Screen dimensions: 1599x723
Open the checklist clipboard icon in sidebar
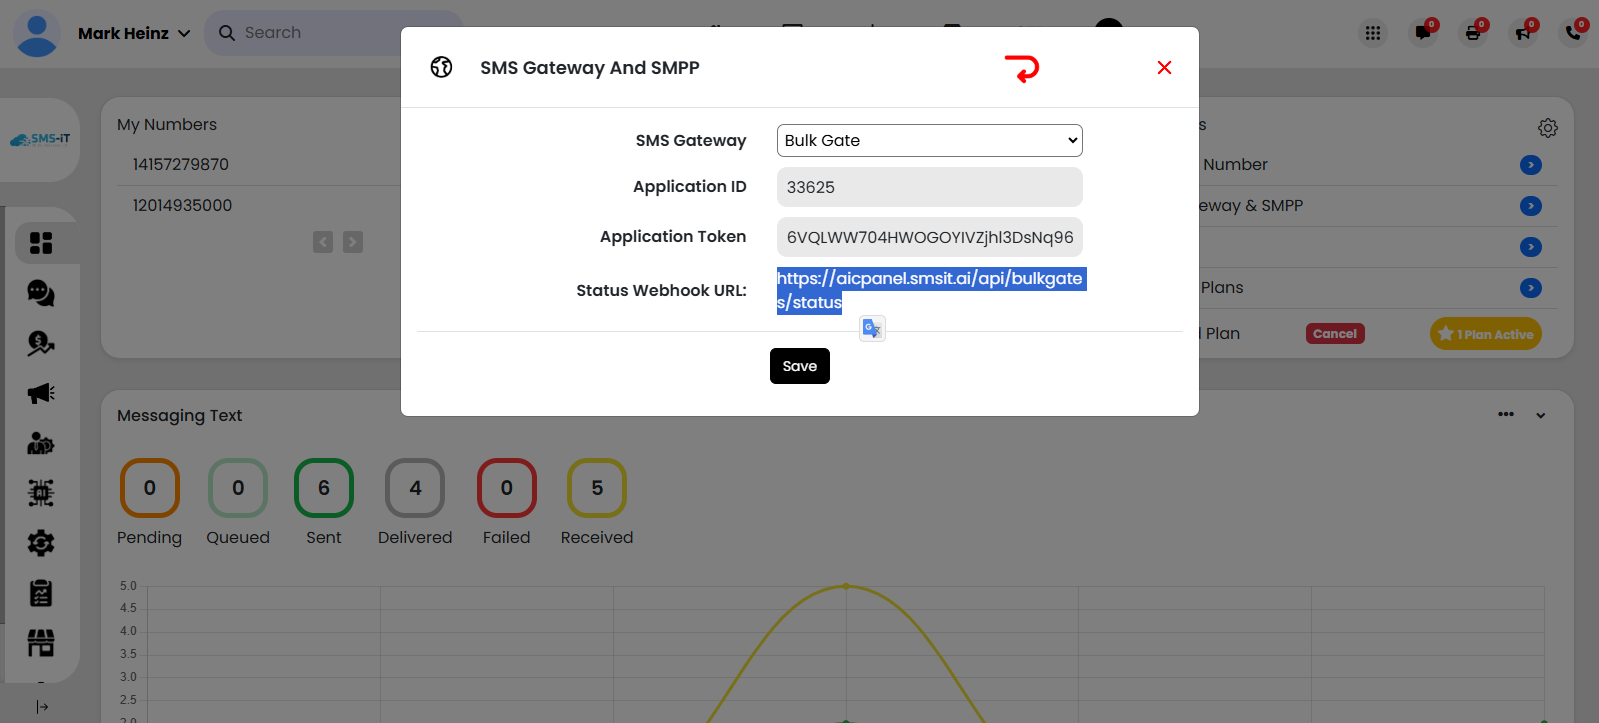[41, 593]
